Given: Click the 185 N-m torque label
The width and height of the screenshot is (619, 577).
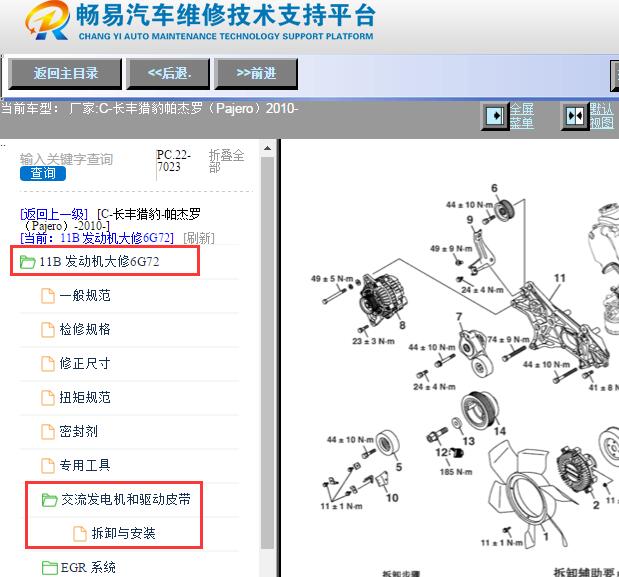Looking at the screenshot, I should pos(456,472).
